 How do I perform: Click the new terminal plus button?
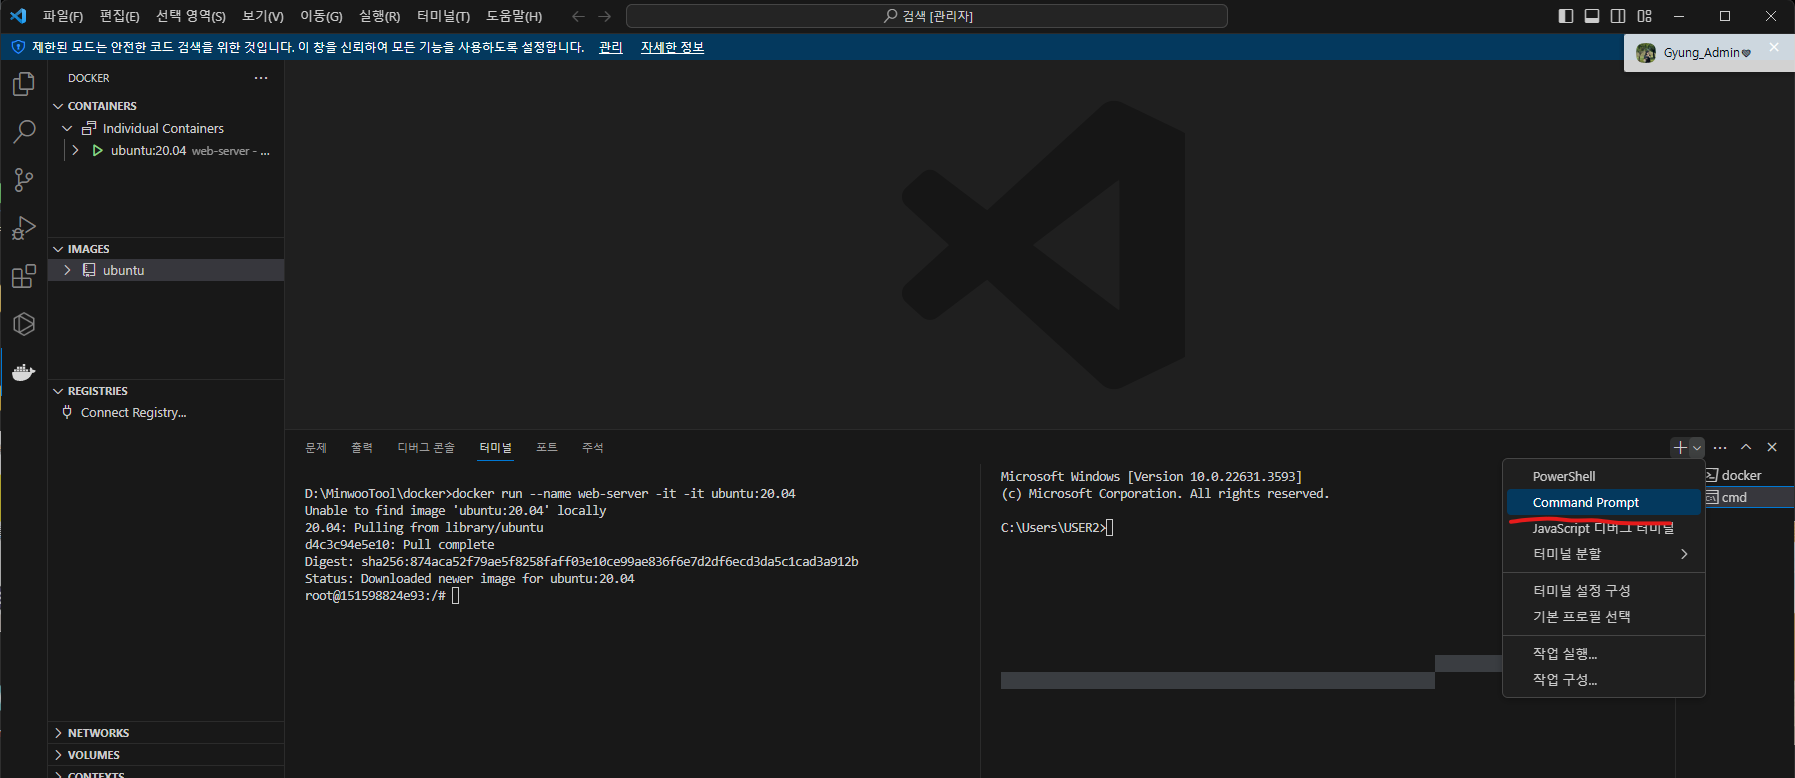[x=1680, y=448]
